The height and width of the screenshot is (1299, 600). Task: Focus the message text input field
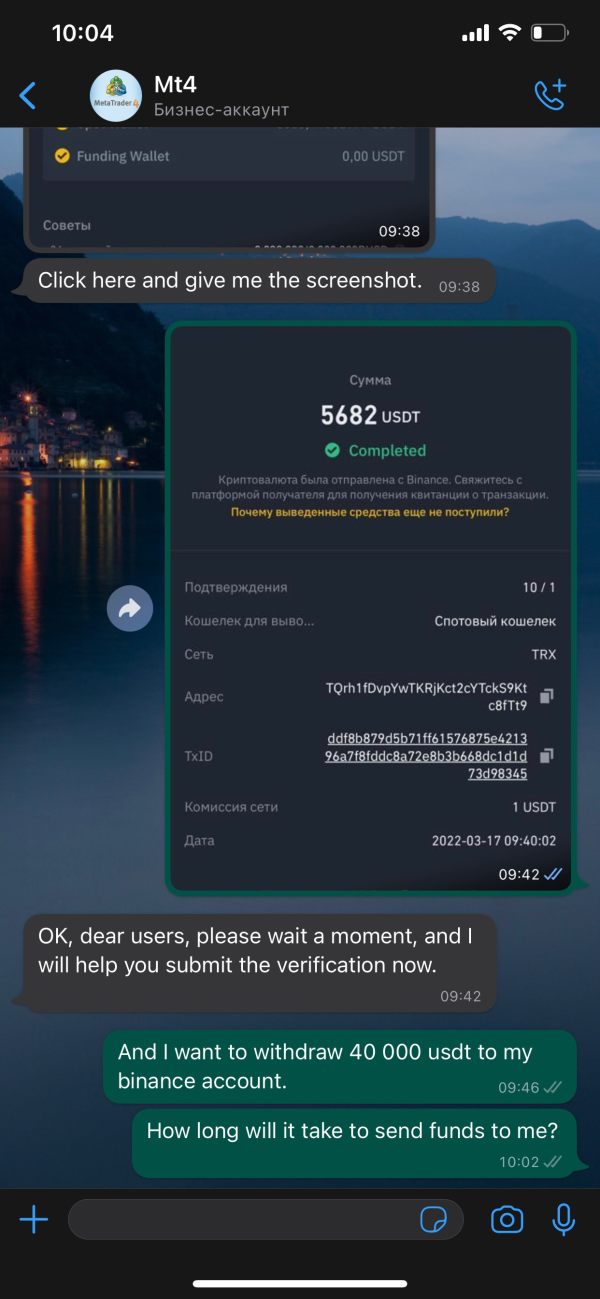[265, 1219]
